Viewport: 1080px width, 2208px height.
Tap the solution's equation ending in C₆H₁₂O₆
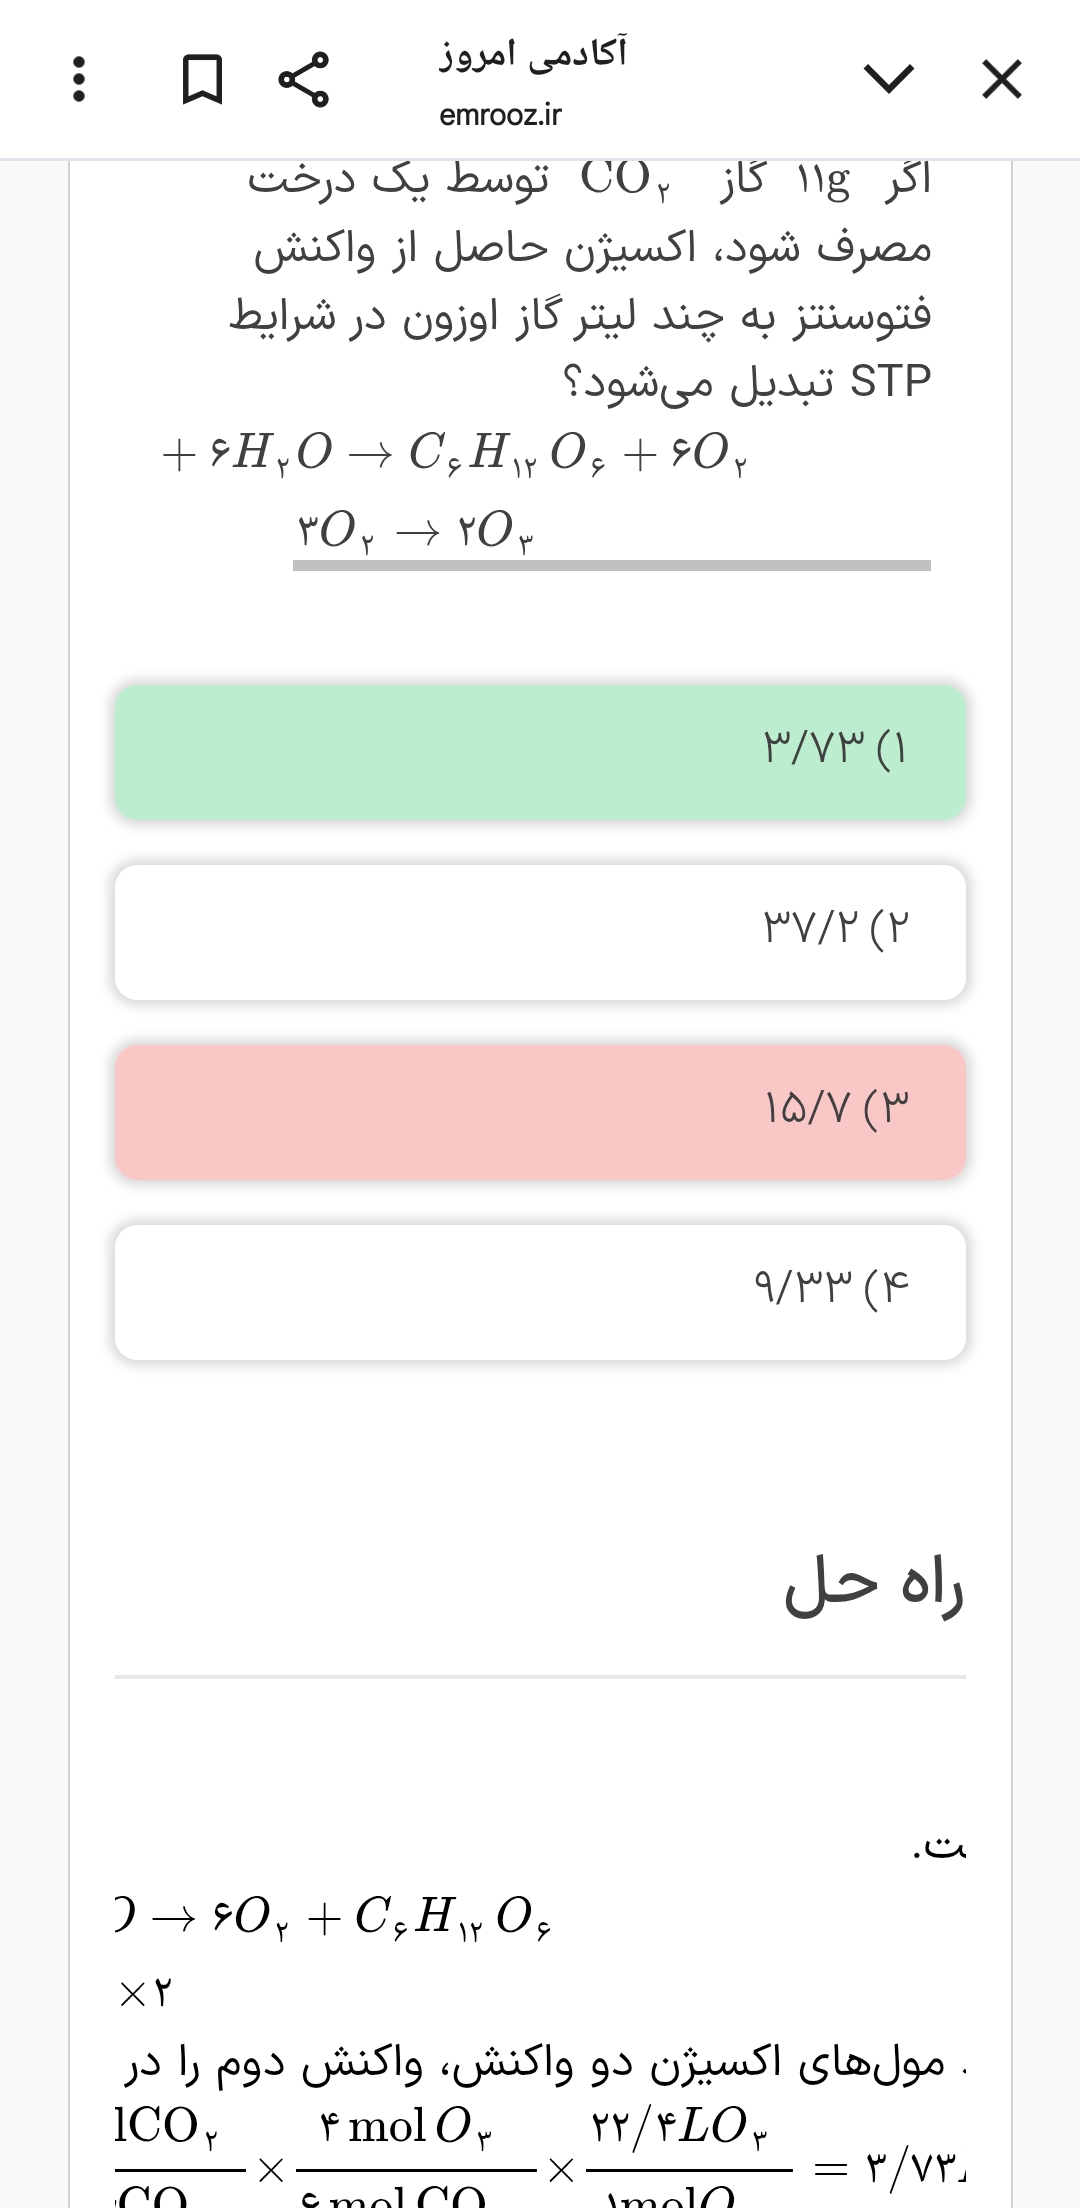click(335, 1916)
